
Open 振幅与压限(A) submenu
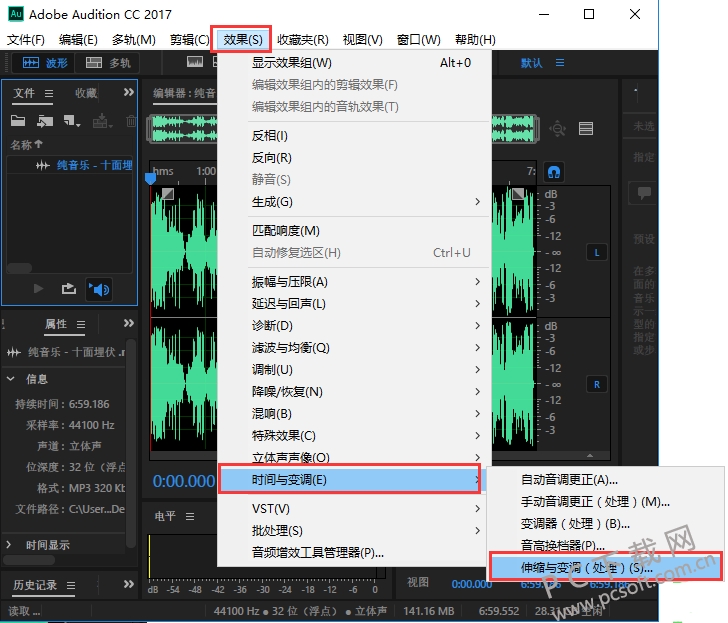[354, 282]
